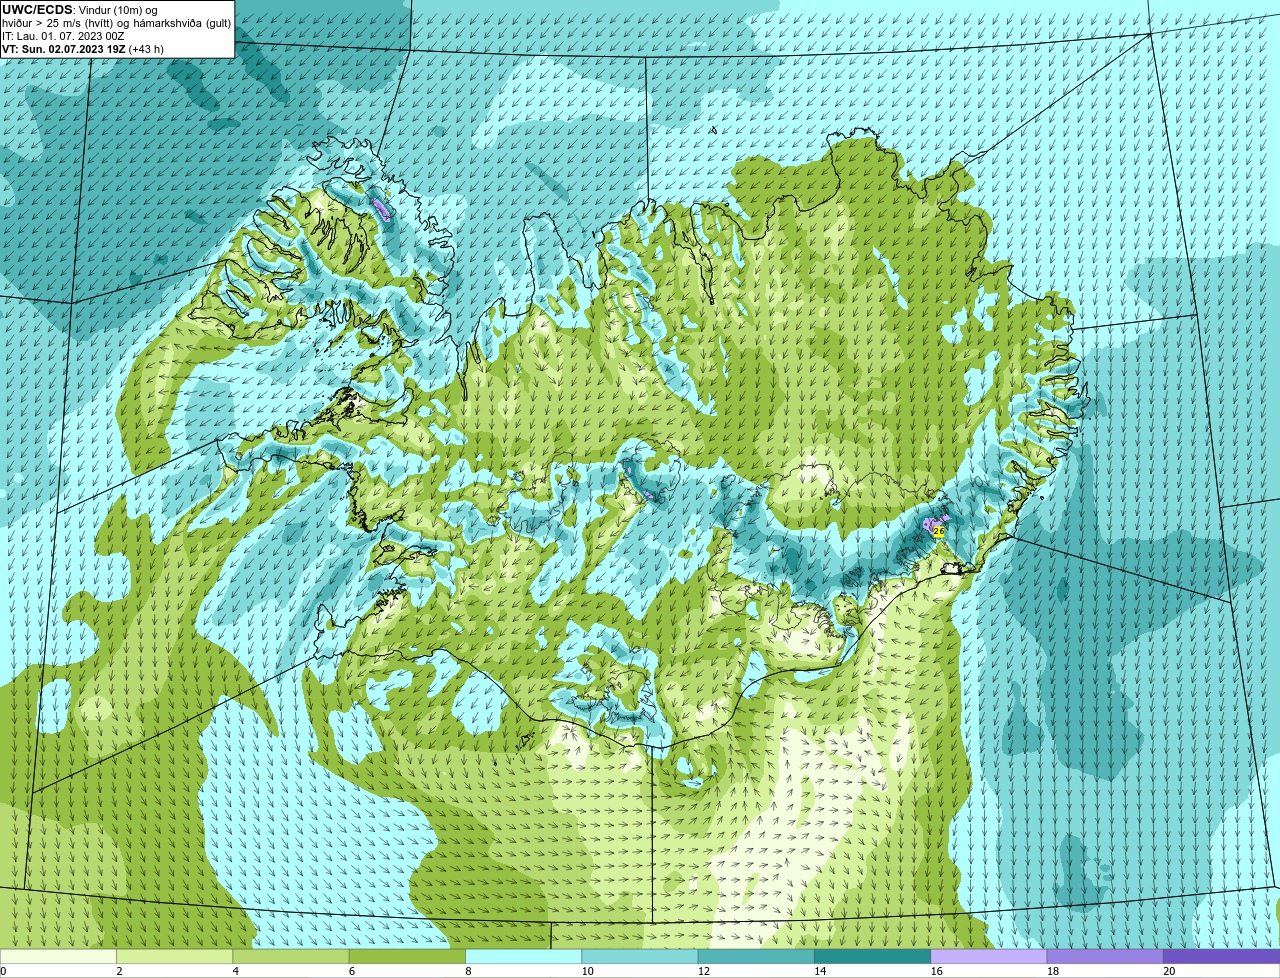This screenshot has height=978, width=1280.
Task: Click the "4" label on the color scale
Action: click(x=235, y=971)
